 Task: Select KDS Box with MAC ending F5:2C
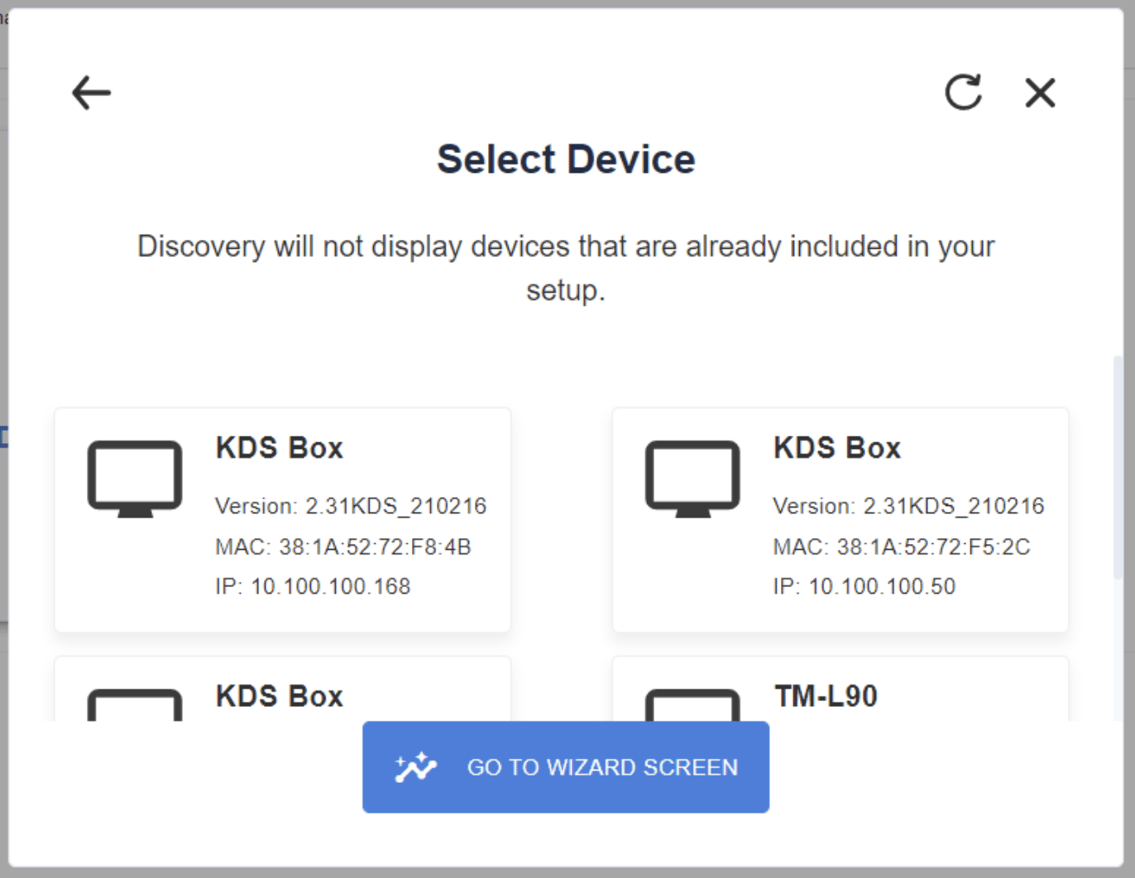(x=840, y=520)
